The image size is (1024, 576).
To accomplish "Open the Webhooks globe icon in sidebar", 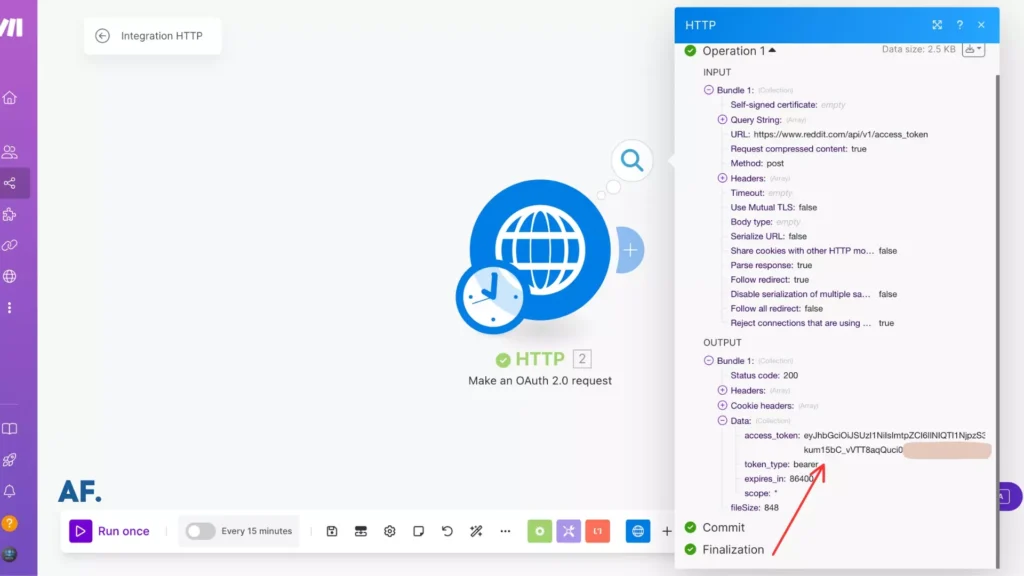I will tap(10, 276).
